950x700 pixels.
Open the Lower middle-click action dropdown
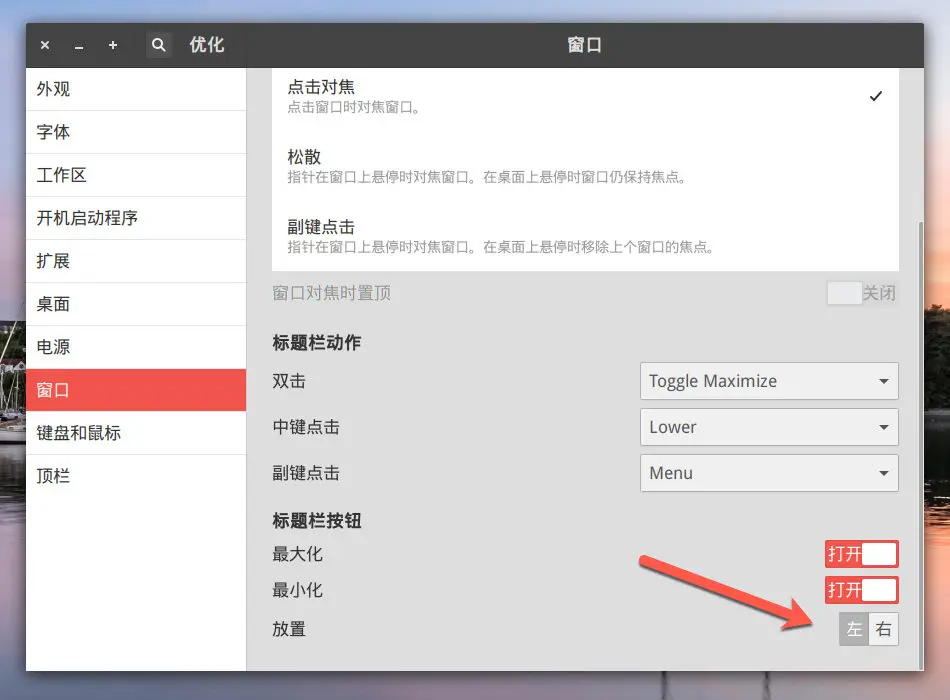click(769, 427)
